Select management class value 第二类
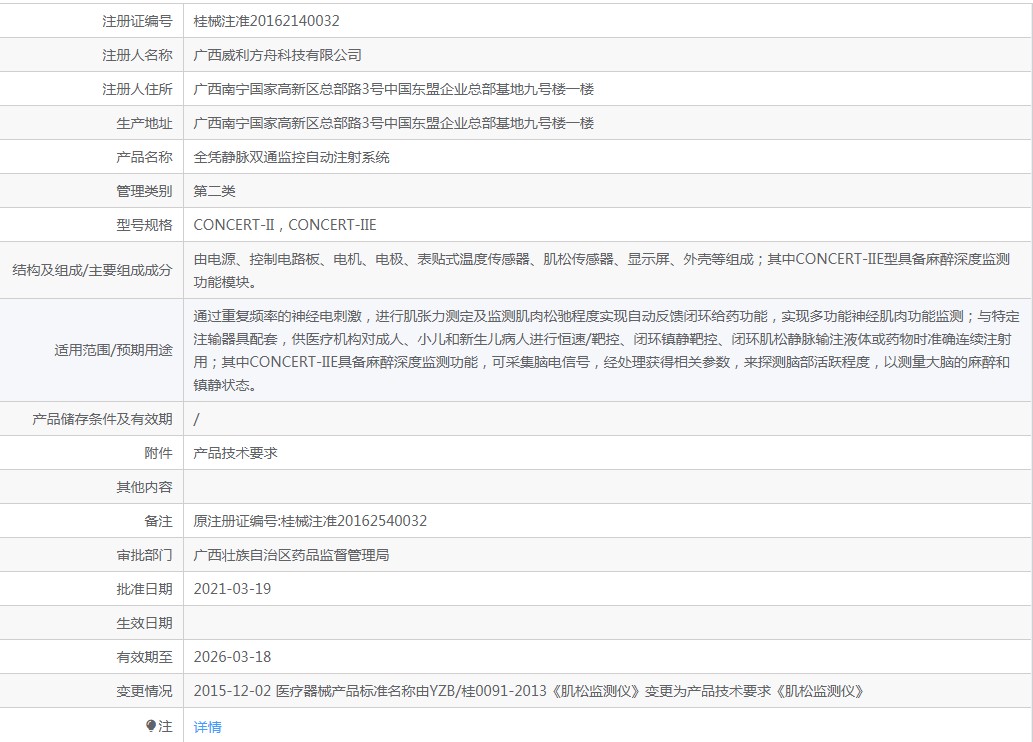 click(x=214, y=191)
